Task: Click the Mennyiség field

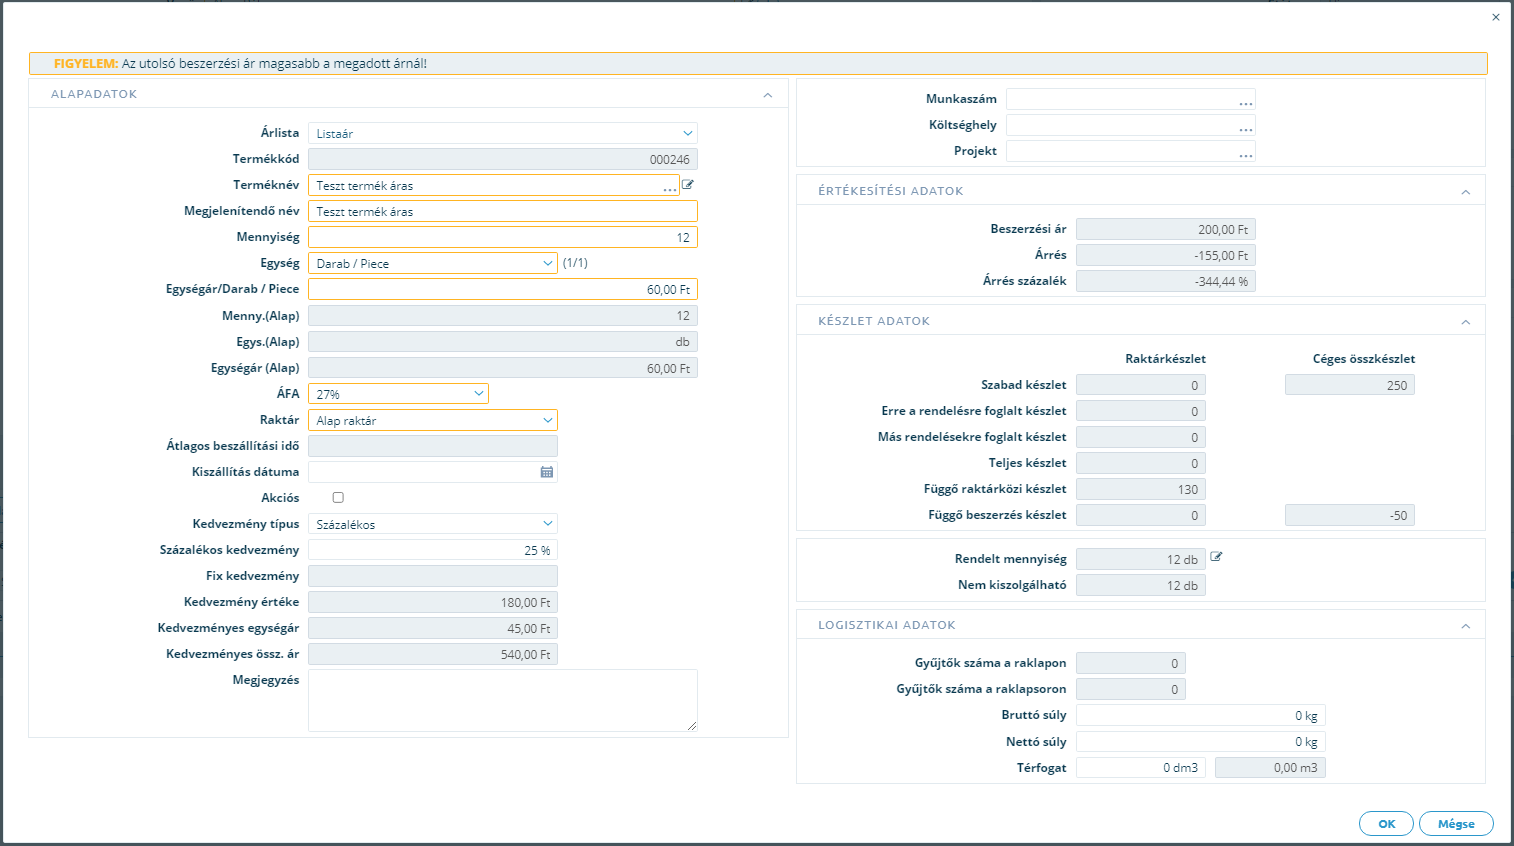Action: pos(503,237)
